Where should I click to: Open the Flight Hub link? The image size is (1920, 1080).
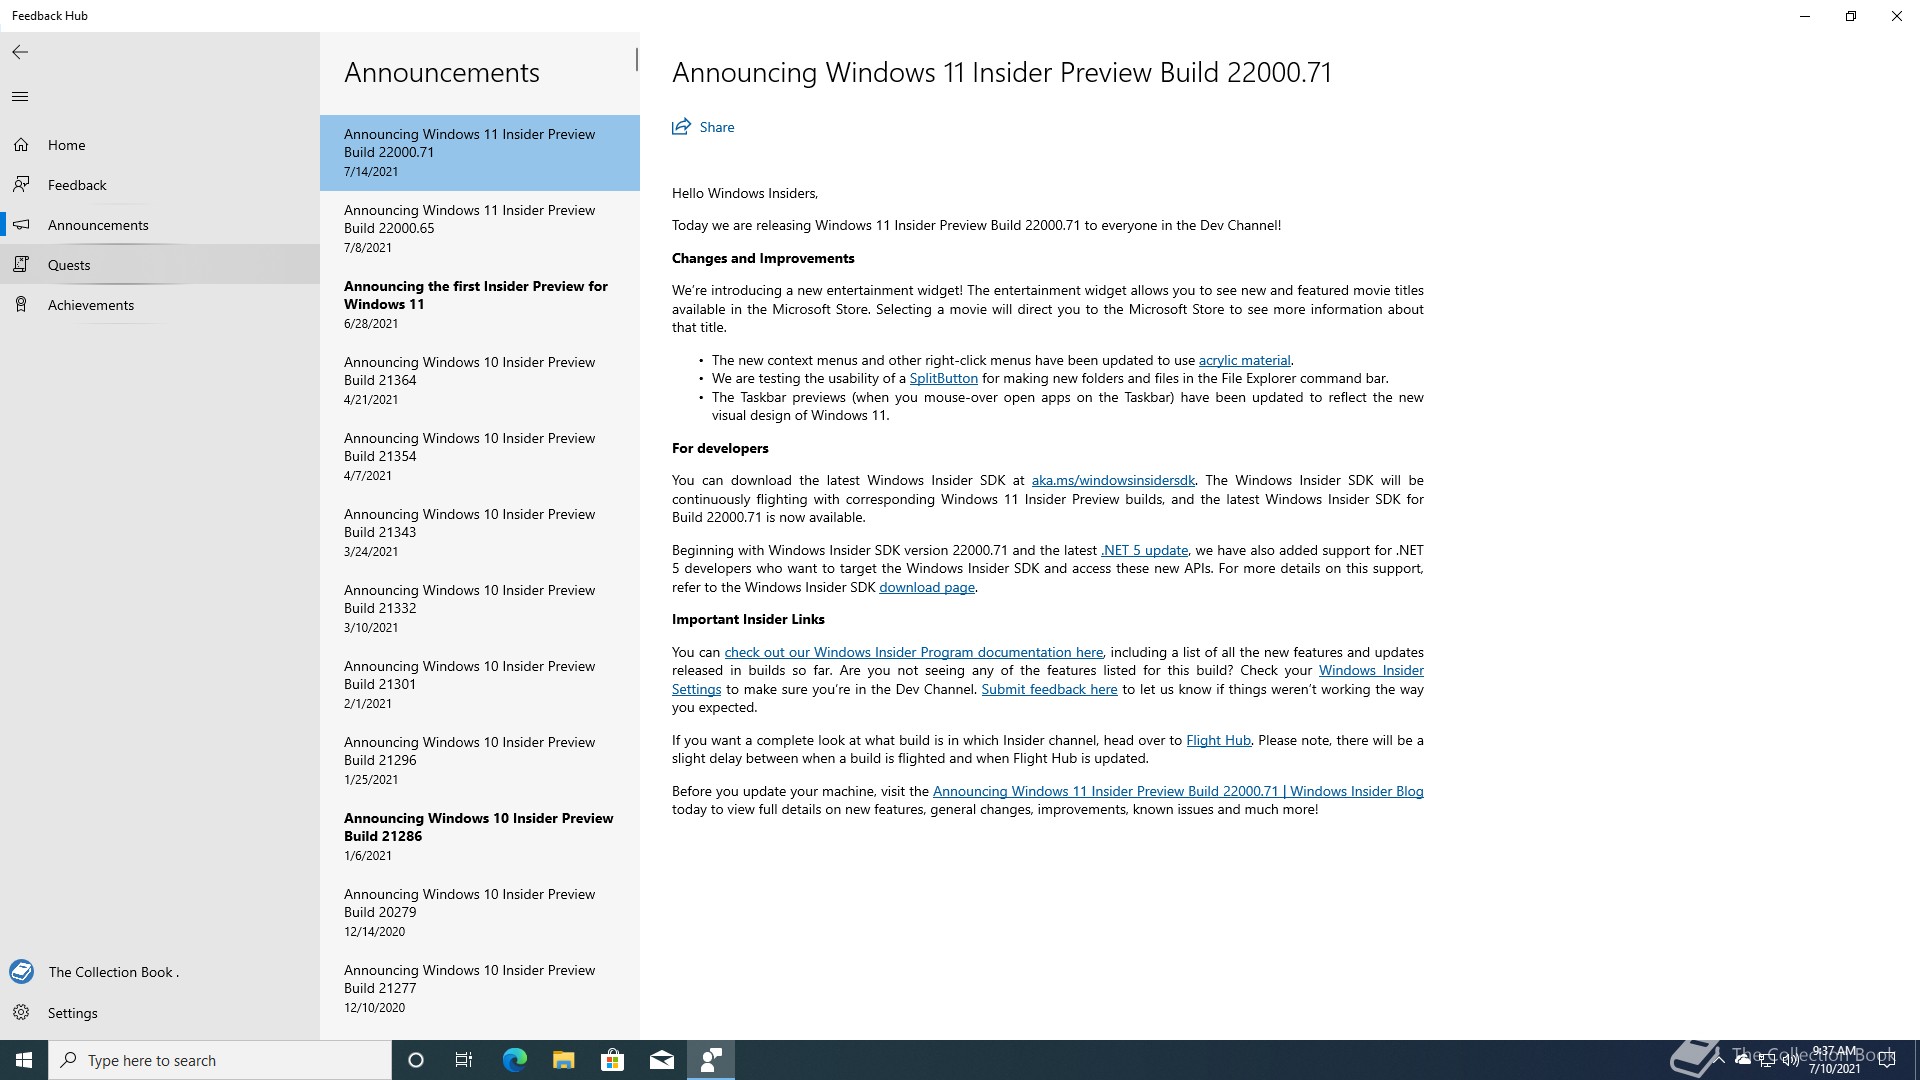[x=1218, y=740]
